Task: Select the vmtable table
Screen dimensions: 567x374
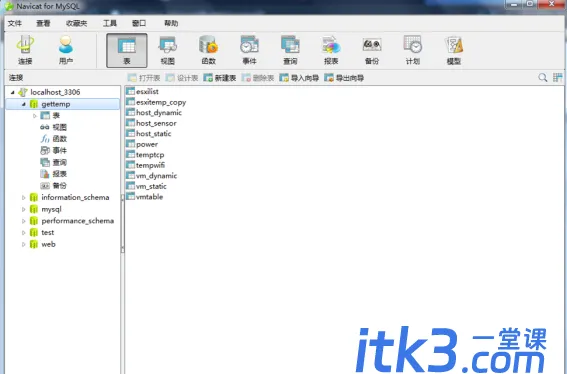Action: pos(145,196)
